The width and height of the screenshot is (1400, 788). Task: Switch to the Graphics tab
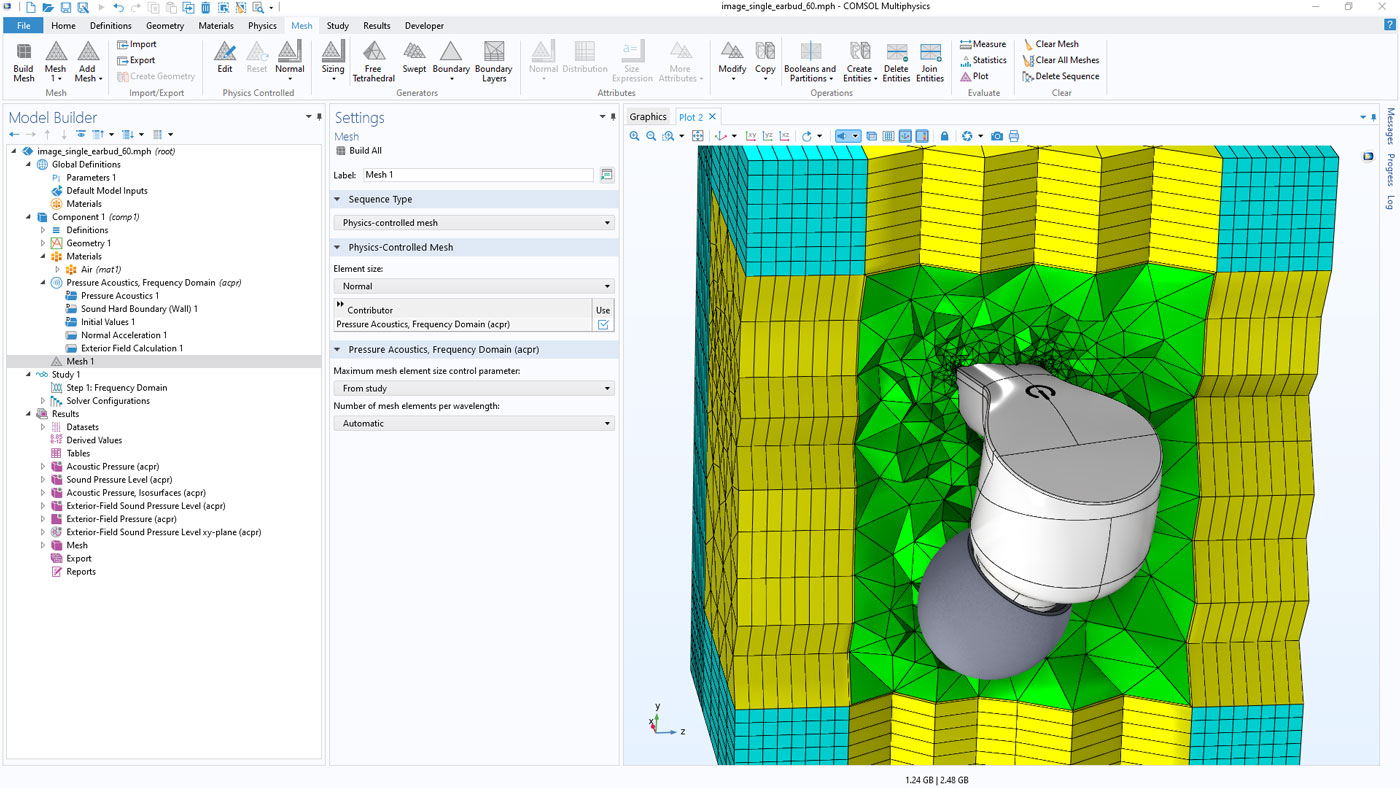(x=647, y=117)
